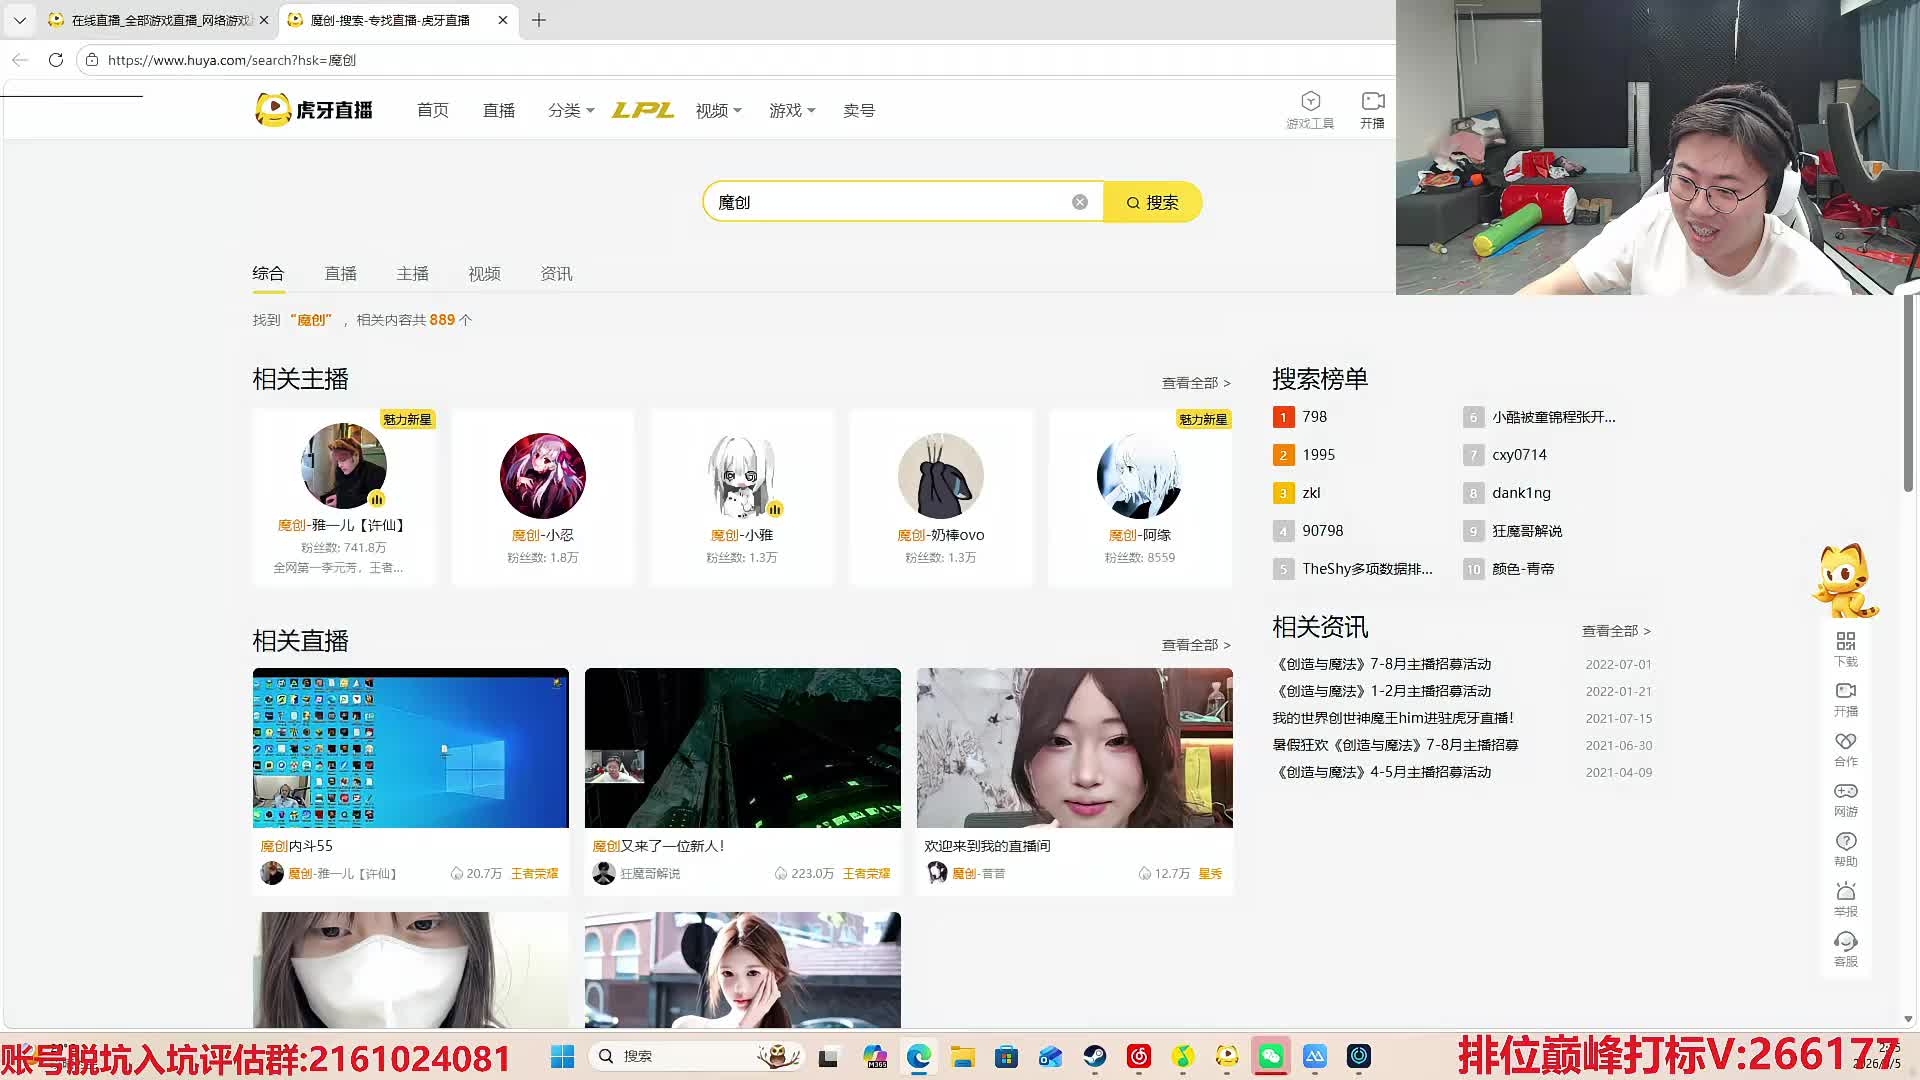Open search ranking item dank1ng
Viewport: 1920px width, 1080px height.
pos(1521,493)
